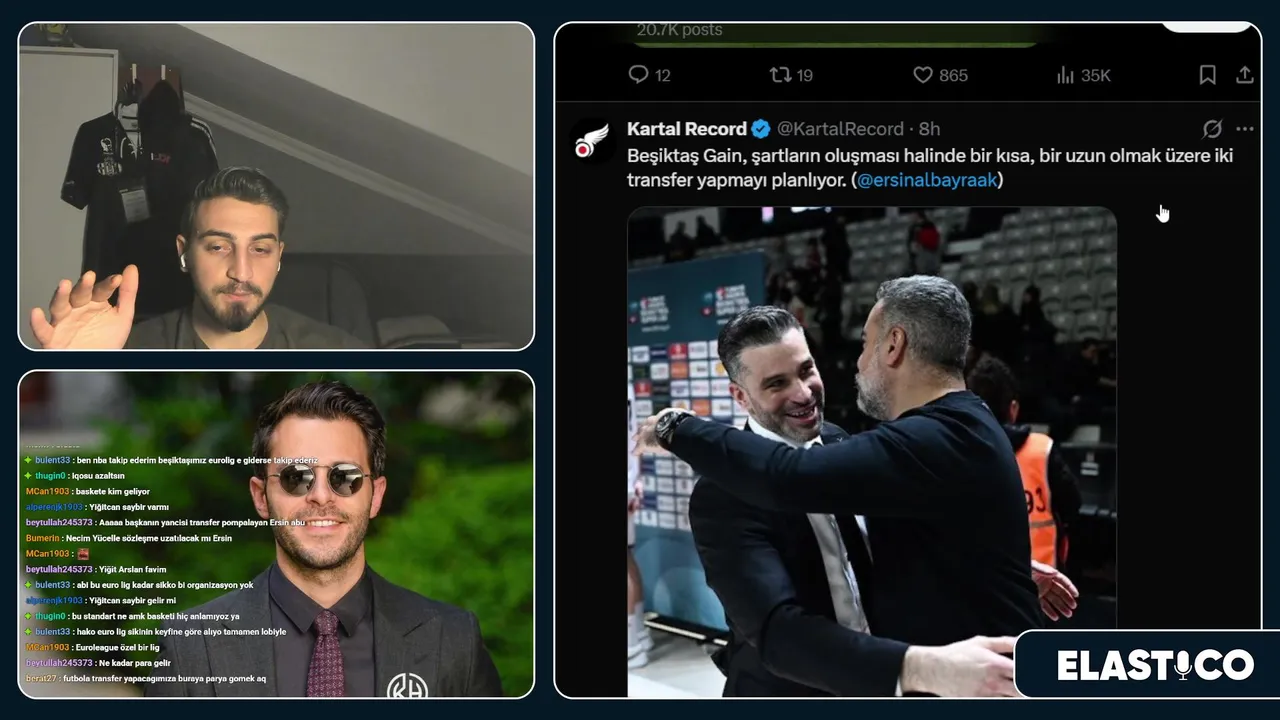
Task: Click the verified badge beside Kartal Record
Action: [x=761, y=129]
